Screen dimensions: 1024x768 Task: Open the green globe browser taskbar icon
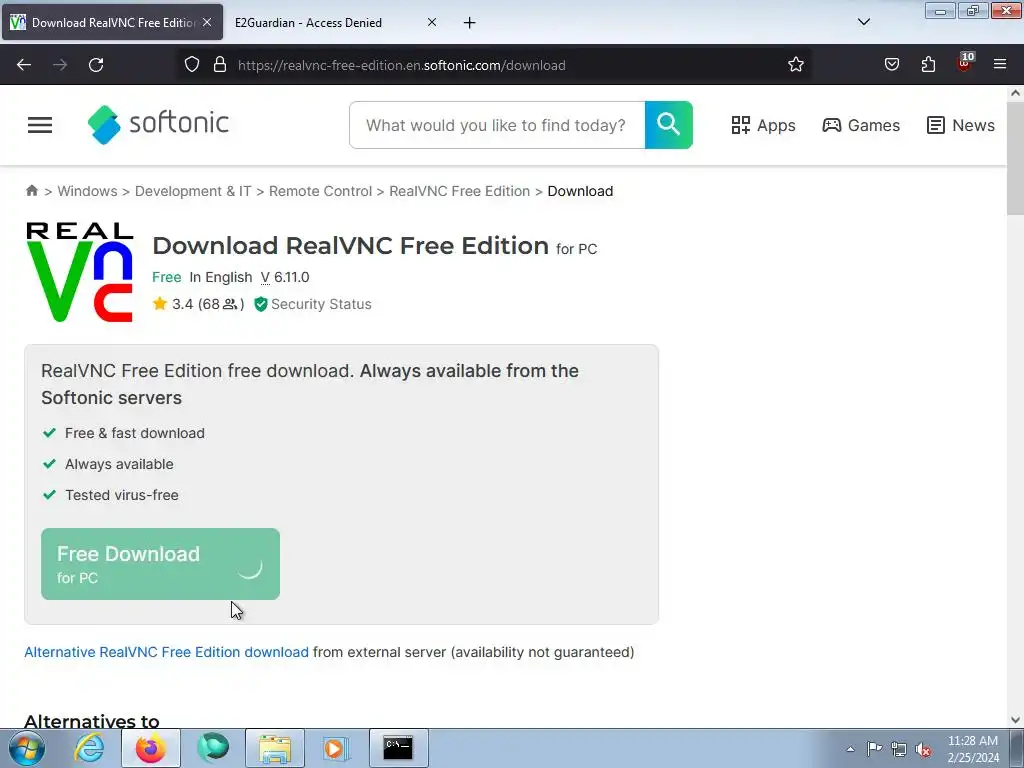tap(213, 748)
